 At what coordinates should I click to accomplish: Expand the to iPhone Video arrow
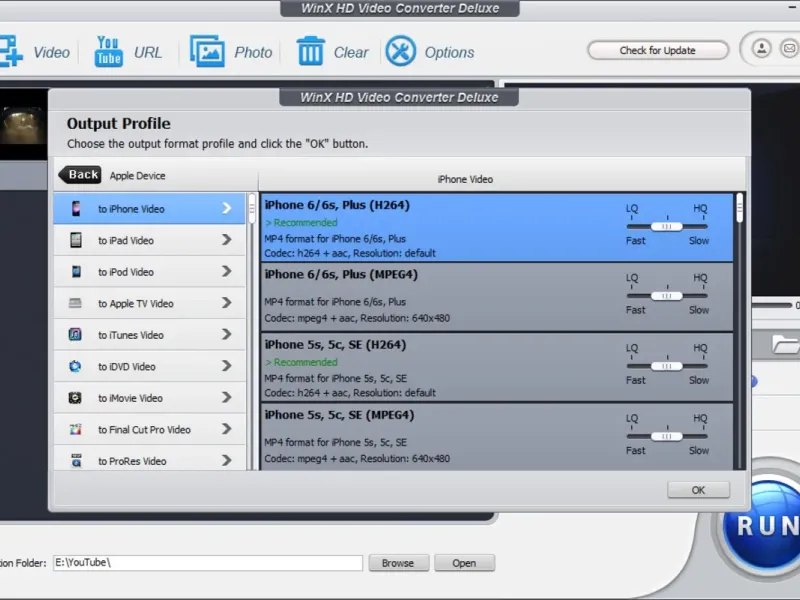(227, 208)
